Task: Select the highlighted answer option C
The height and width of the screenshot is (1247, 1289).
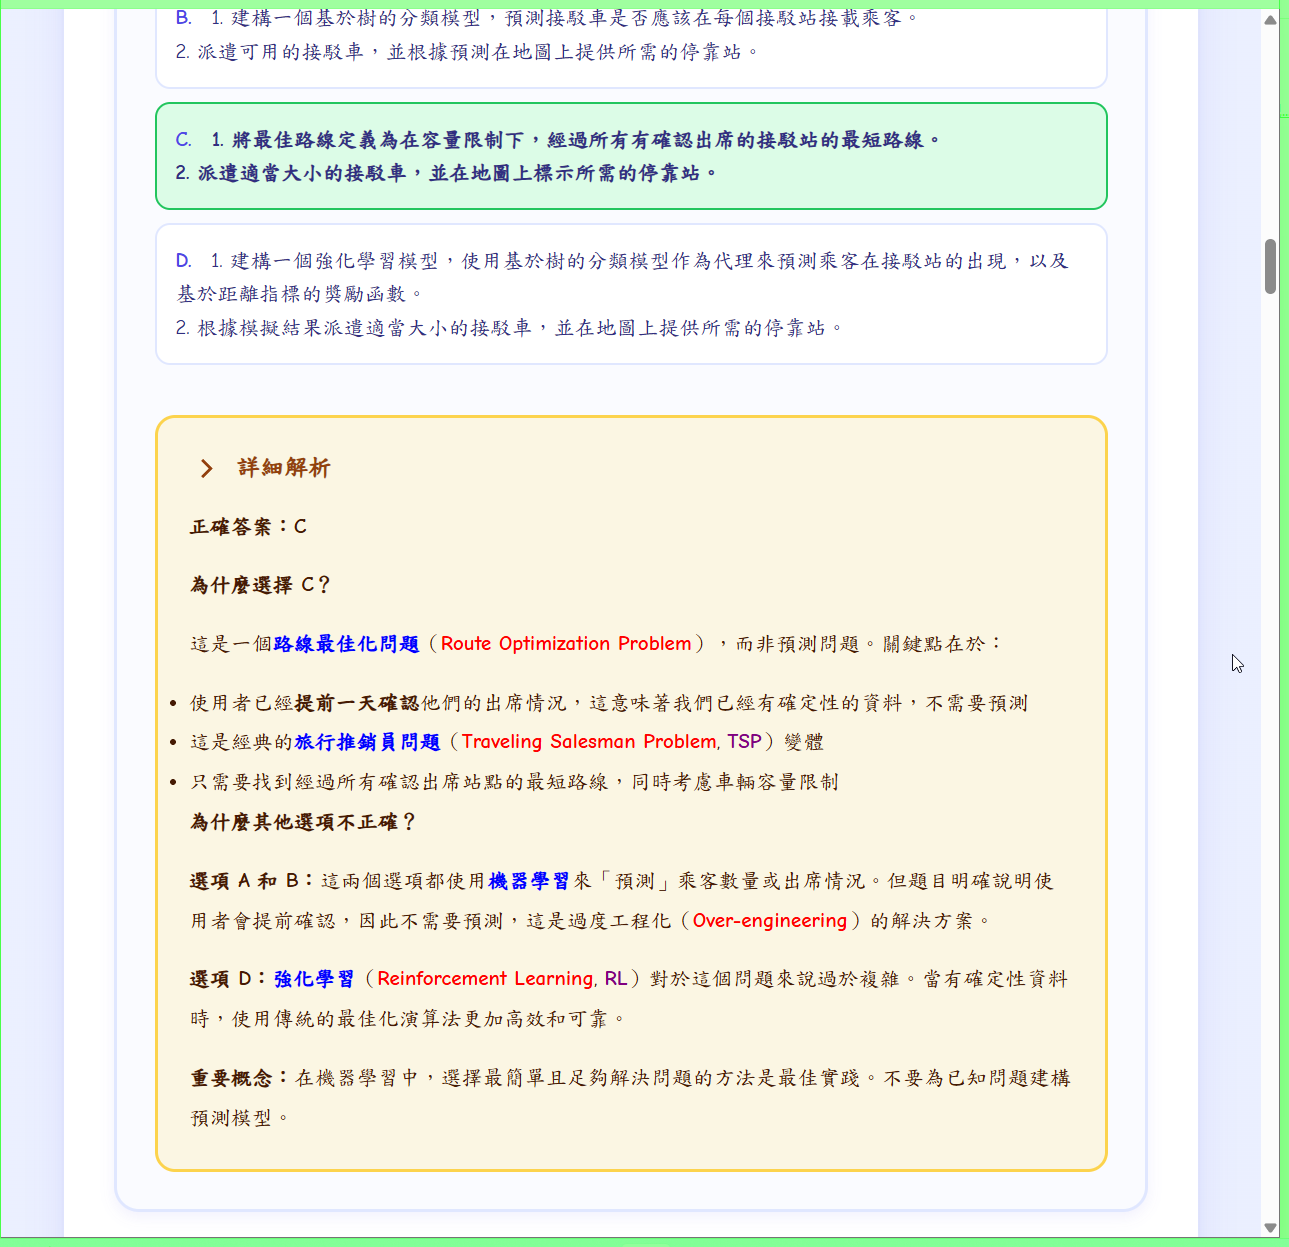Action: [631, 156]
